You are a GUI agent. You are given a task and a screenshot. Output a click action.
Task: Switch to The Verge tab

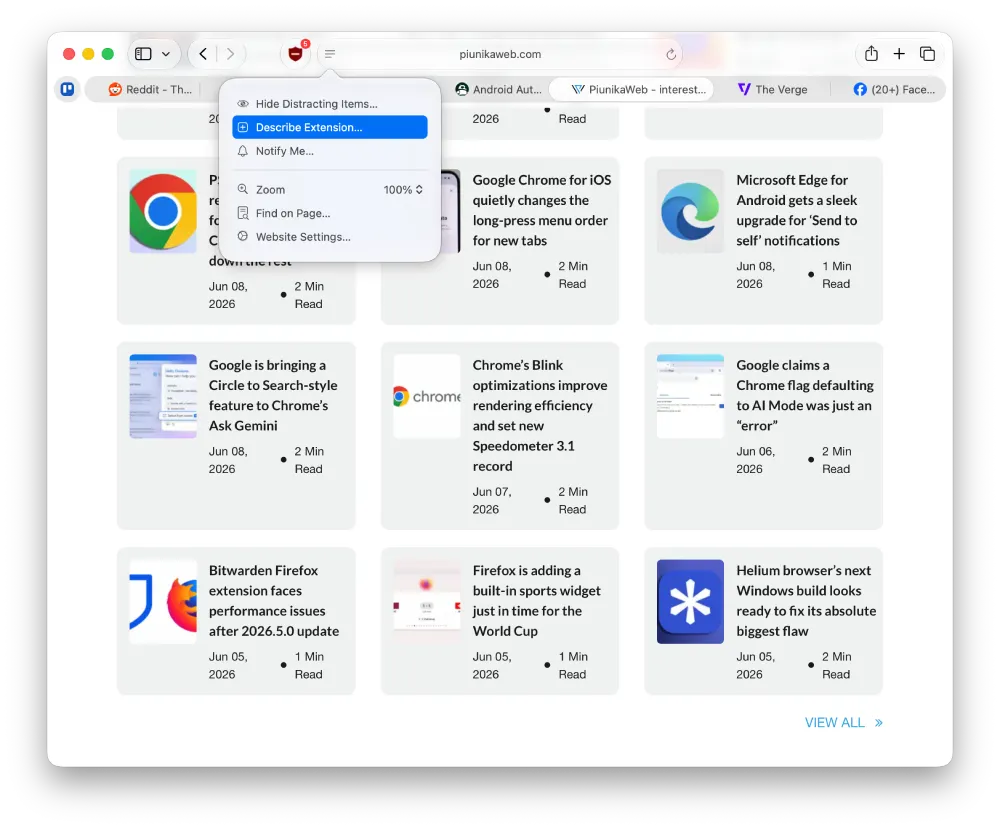tap(772, 89)
